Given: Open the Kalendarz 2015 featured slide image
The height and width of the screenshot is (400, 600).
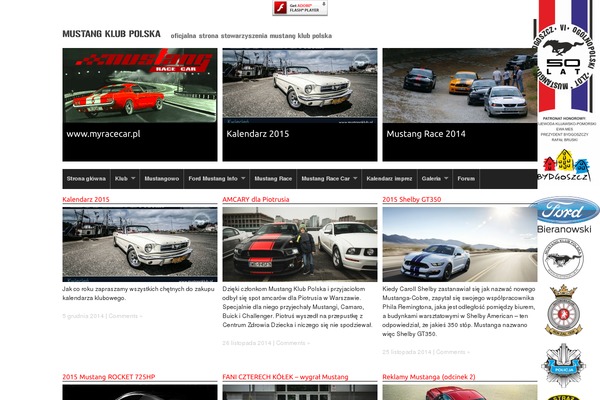Looking at the screenshot, I should tap(300, 86).
